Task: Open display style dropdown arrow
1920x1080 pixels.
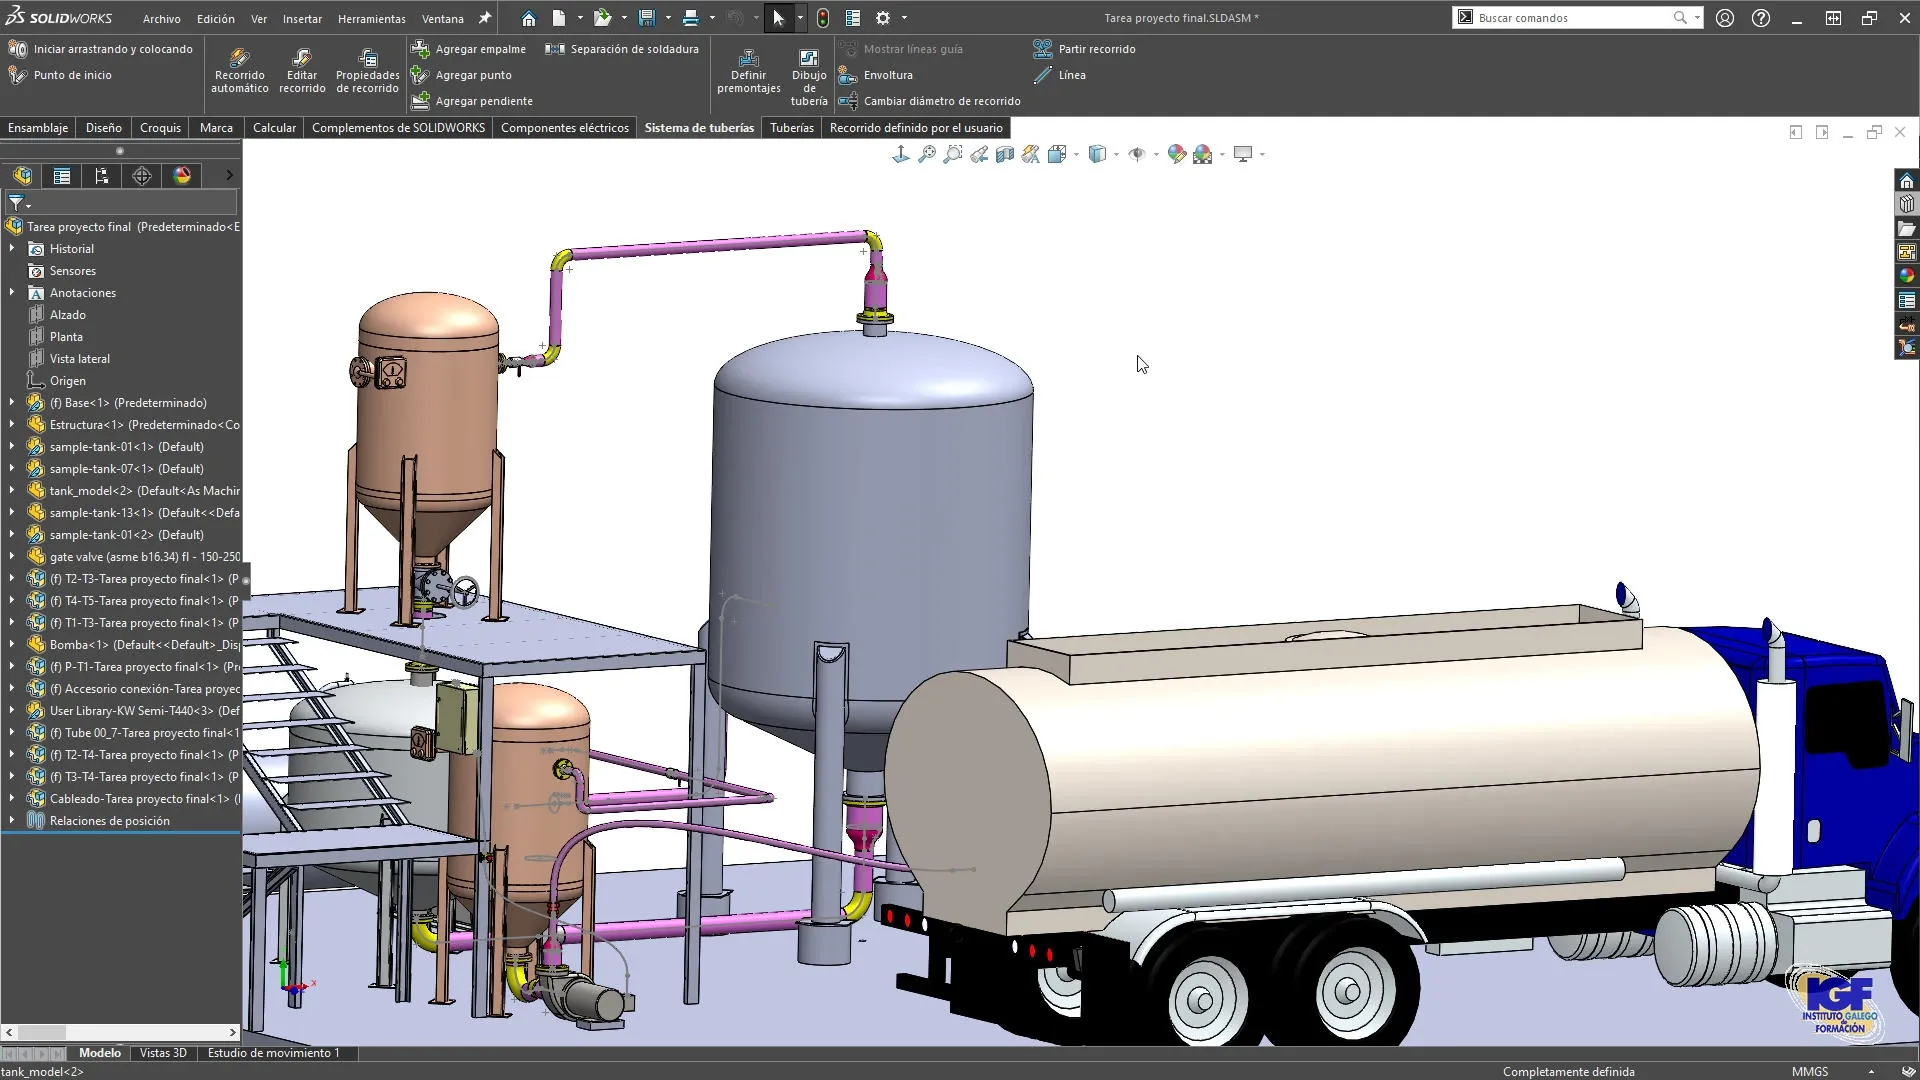Action: pos(1116,154)
